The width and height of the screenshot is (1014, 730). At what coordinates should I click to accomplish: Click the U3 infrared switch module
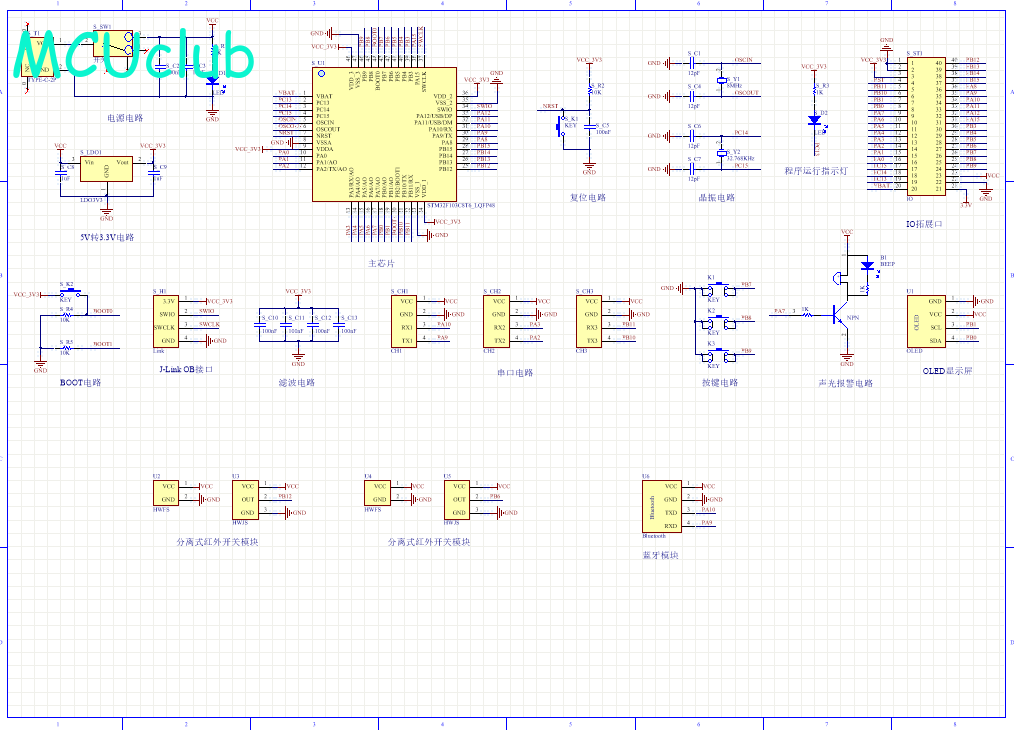click(x=246, y=499)
